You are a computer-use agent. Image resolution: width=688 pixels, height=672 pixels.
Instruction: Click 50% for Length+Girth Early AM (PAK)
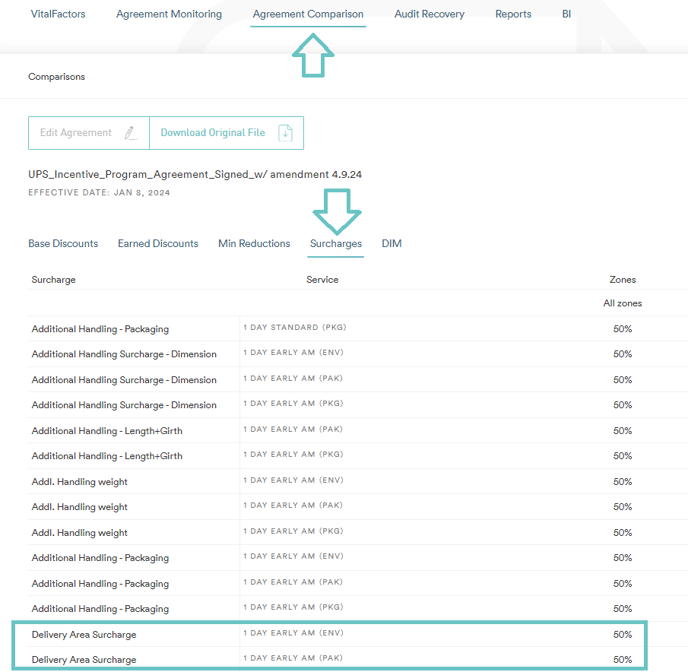click(x=622, y=431)
